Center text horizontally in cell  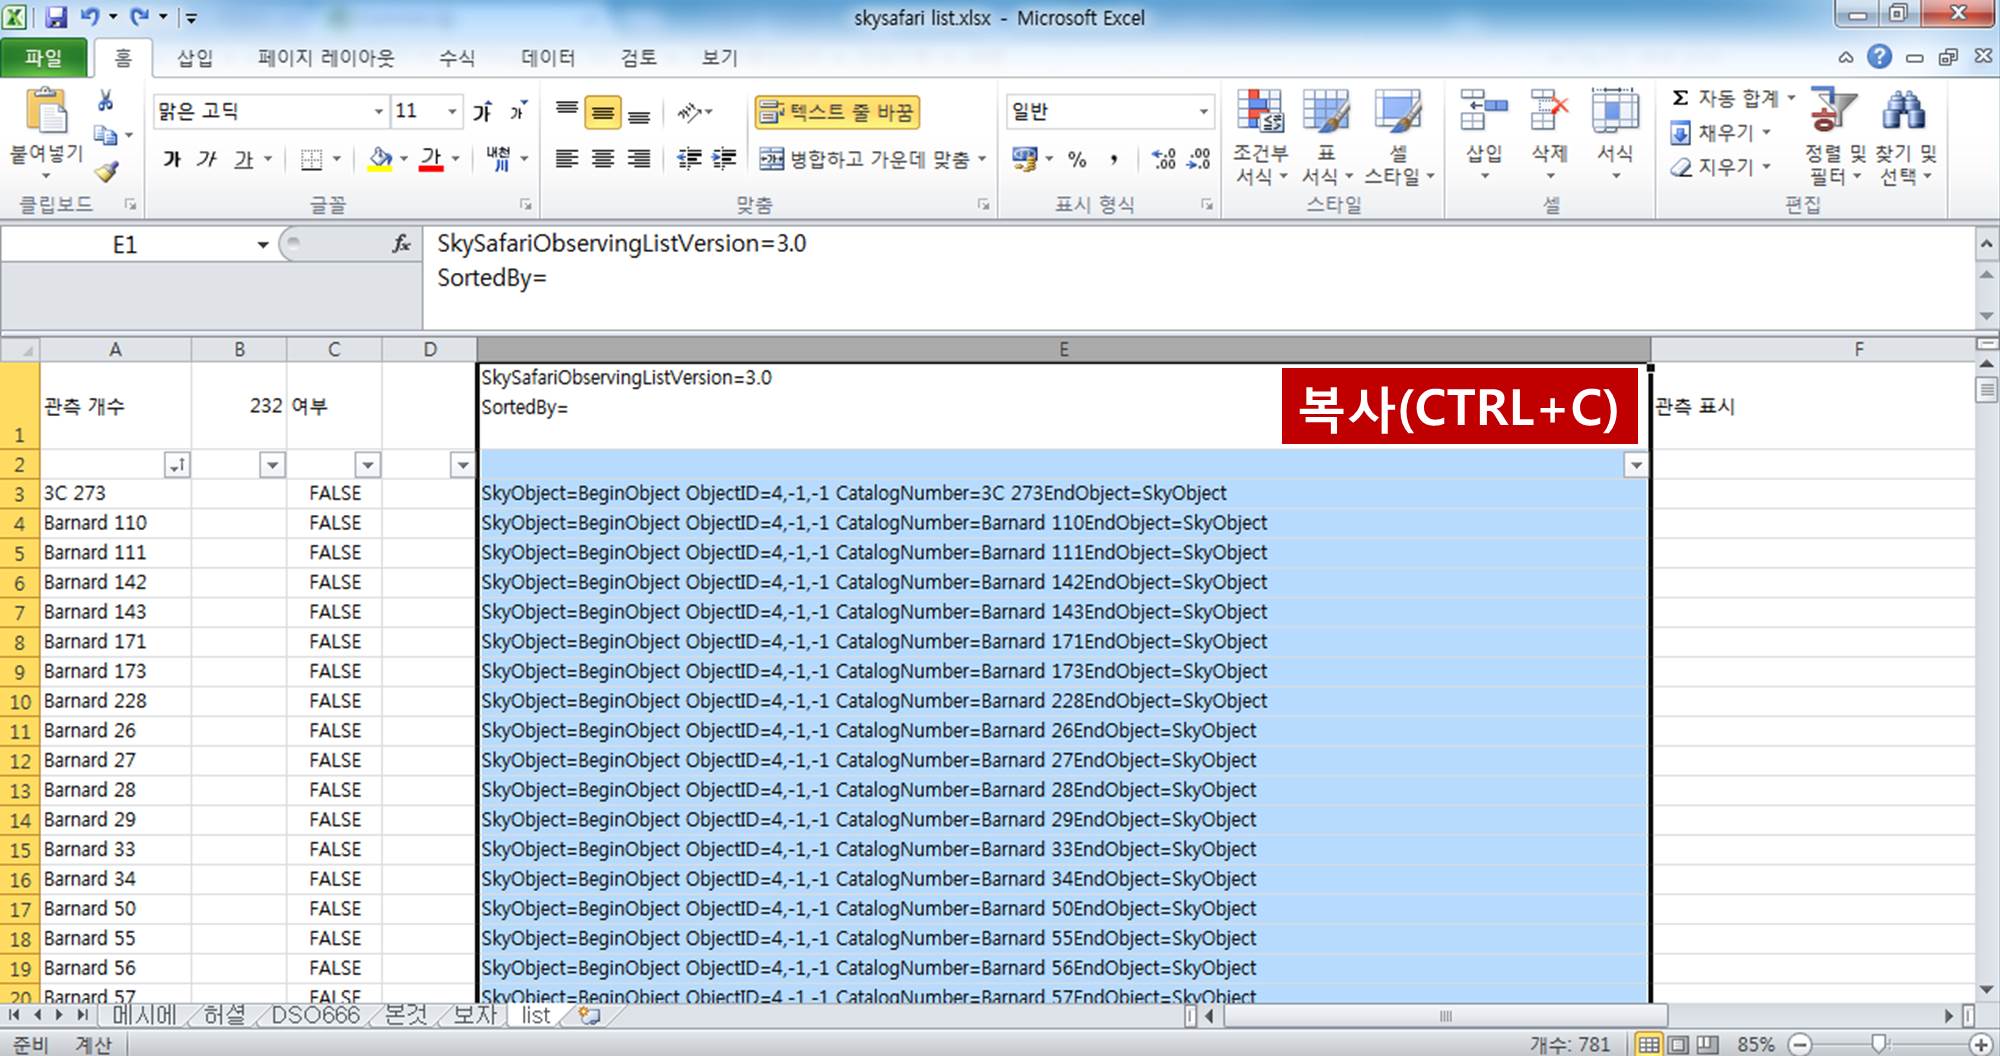[x=603, y=159]
